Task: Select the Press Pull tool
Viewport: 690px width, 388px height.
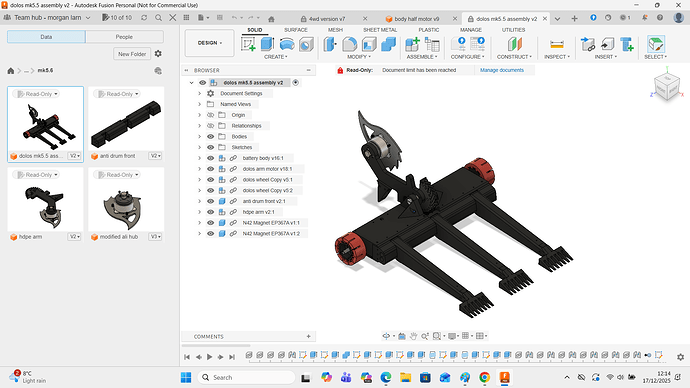Action: coord(330,44)
